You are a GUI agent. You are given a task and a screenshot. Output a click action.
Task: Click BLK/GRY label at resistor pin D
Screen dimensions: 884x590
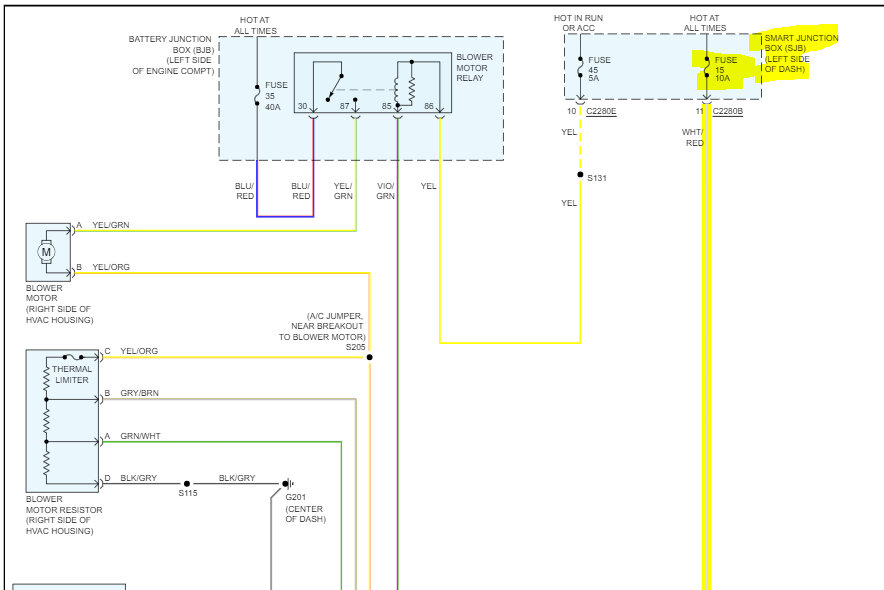click(x=138, y=478)
